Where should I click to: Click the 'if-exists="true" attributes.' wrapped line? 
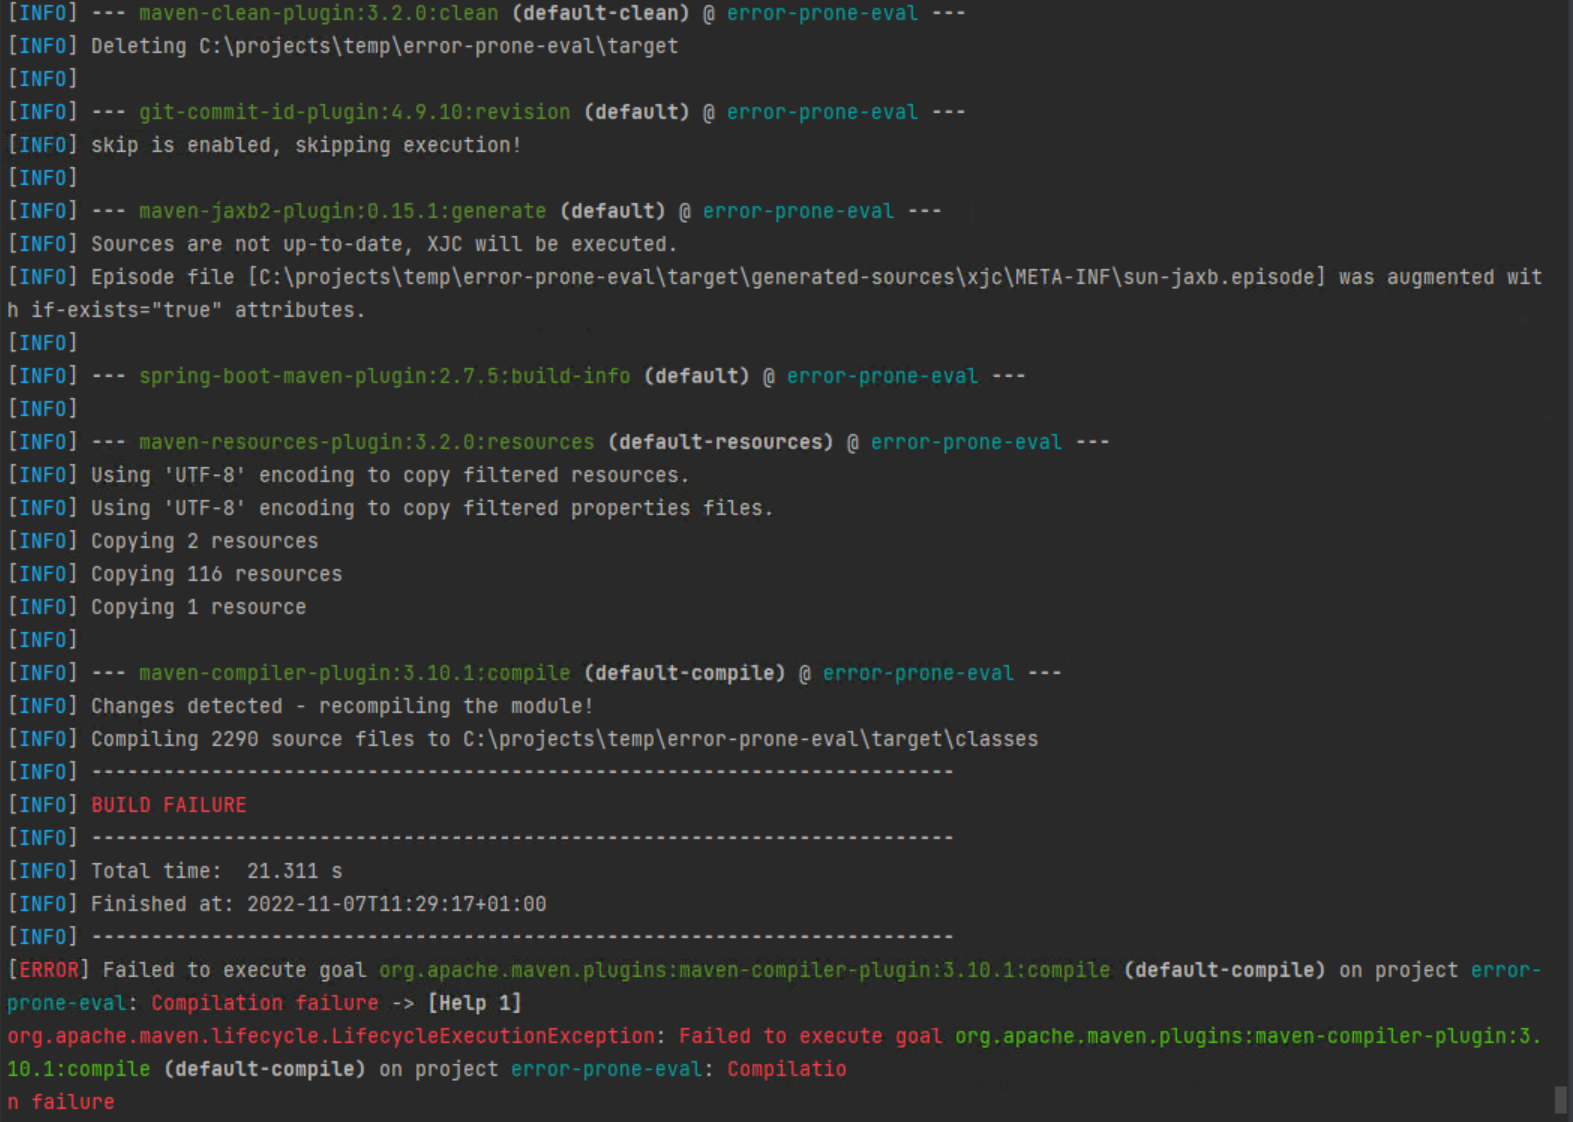186,310
